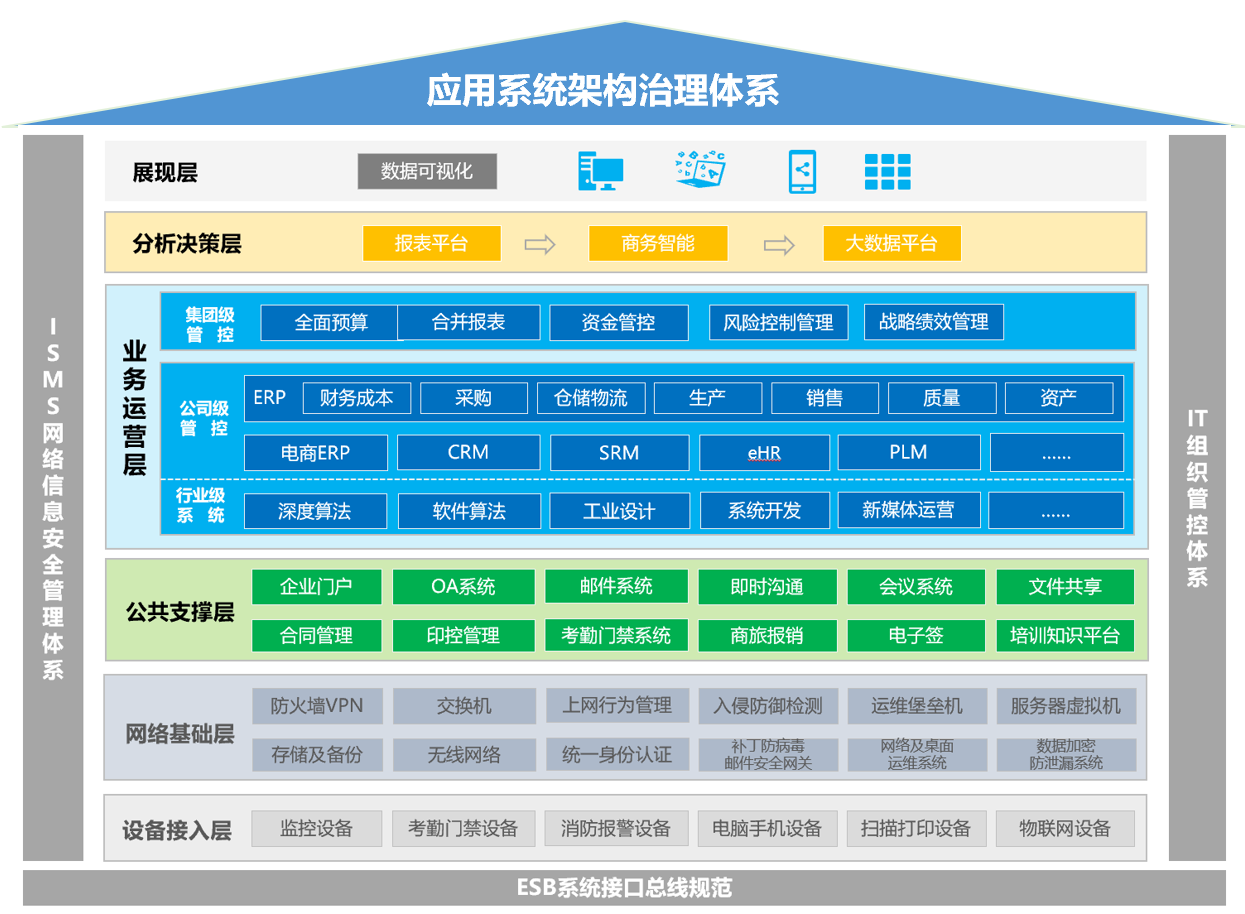Click the 监控设备 box
This screenshot has height=914, width=1245.
click(317, 829)
